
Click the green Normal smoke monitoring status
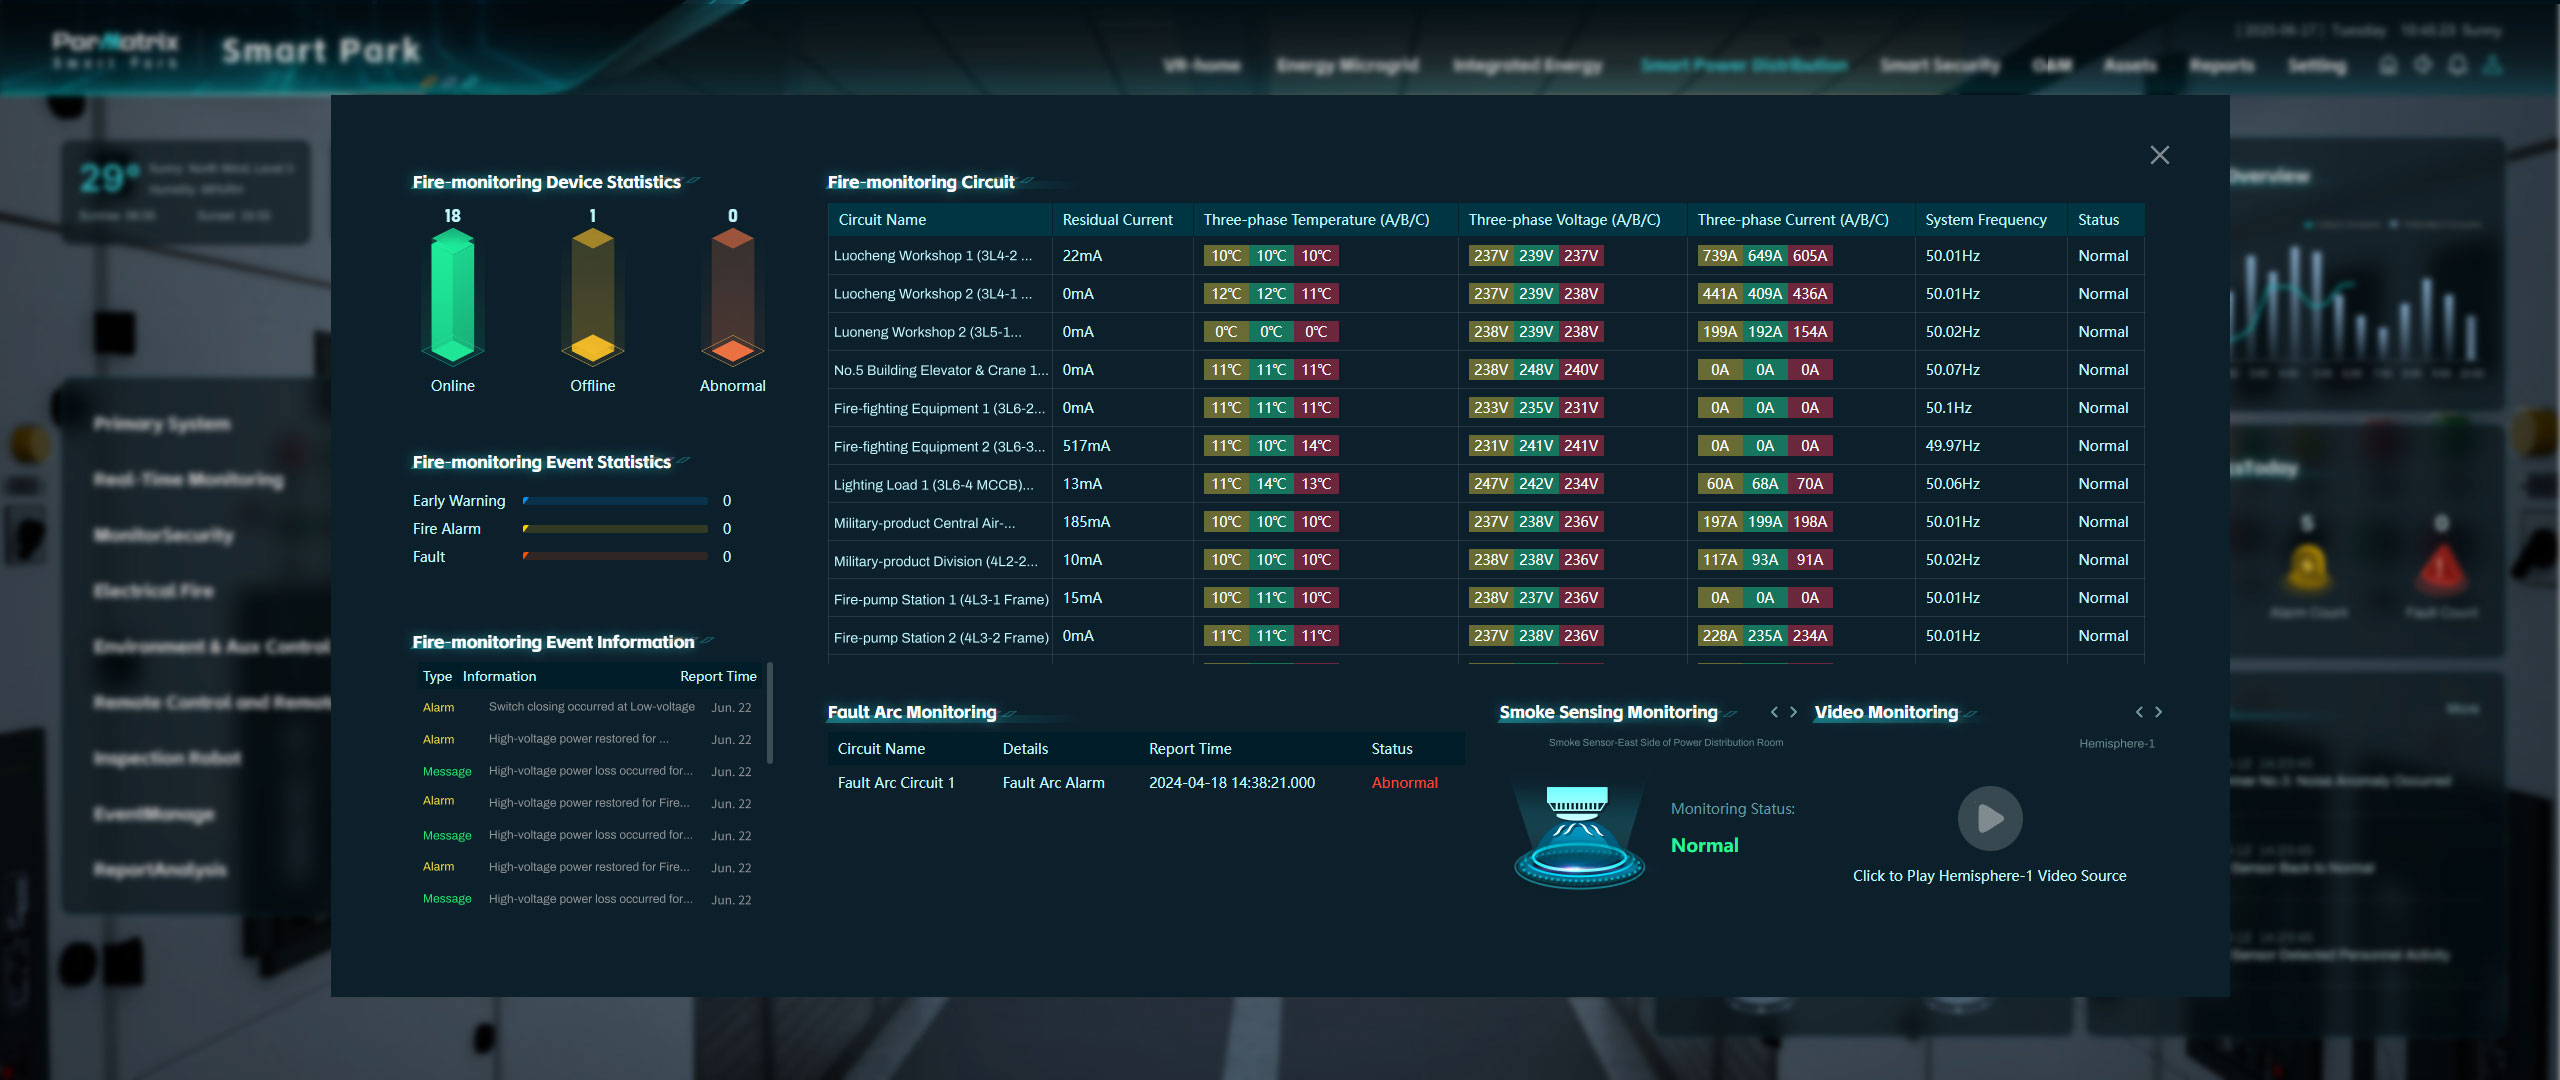point(1704,846)
